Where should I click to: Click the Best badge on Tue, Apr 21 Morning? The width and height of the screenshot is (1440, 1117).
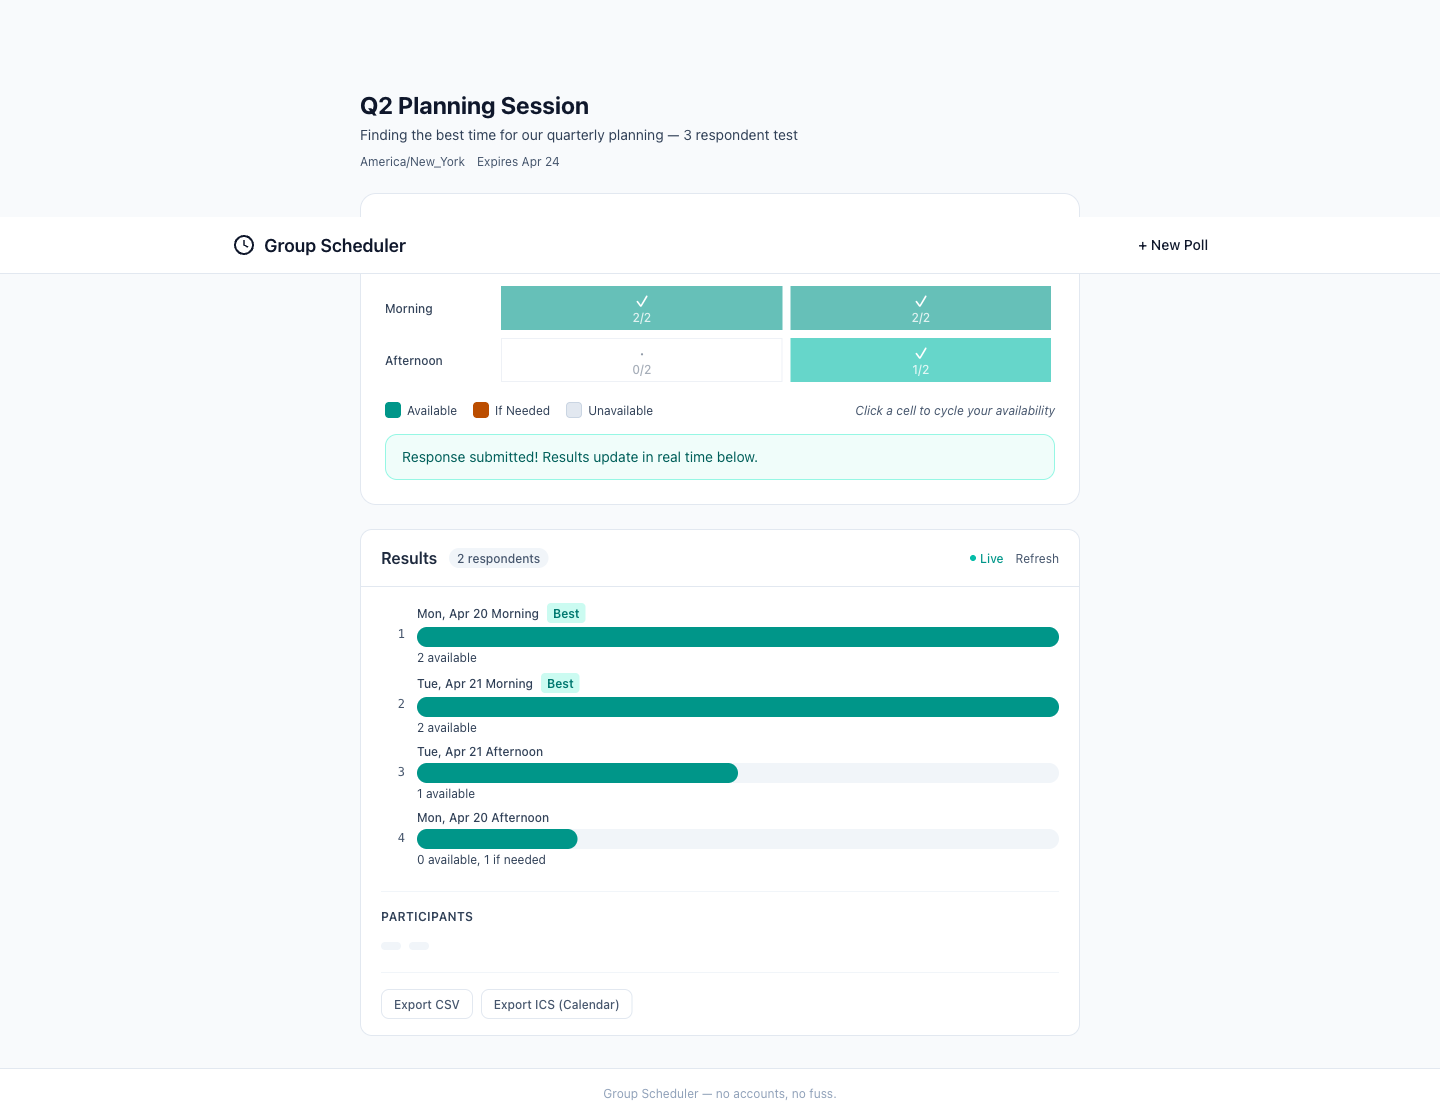click(560, 684)
